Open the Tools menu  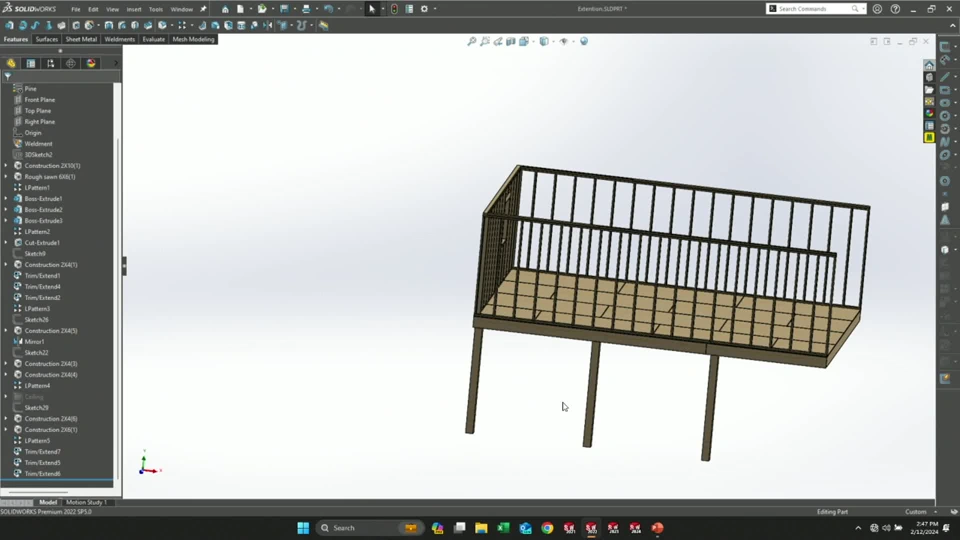tap(156, 9)
